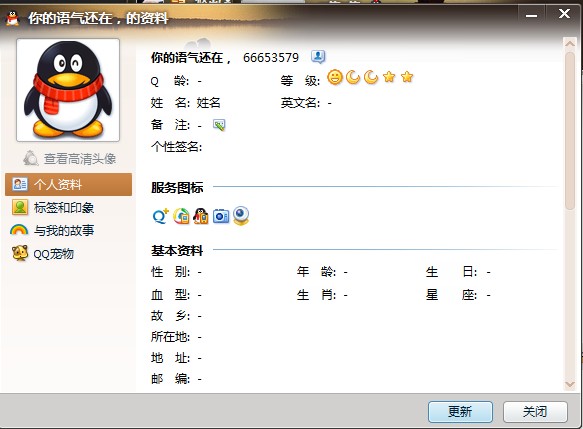
Task: Edit the remark with the pencil icon
Action: 219,125
